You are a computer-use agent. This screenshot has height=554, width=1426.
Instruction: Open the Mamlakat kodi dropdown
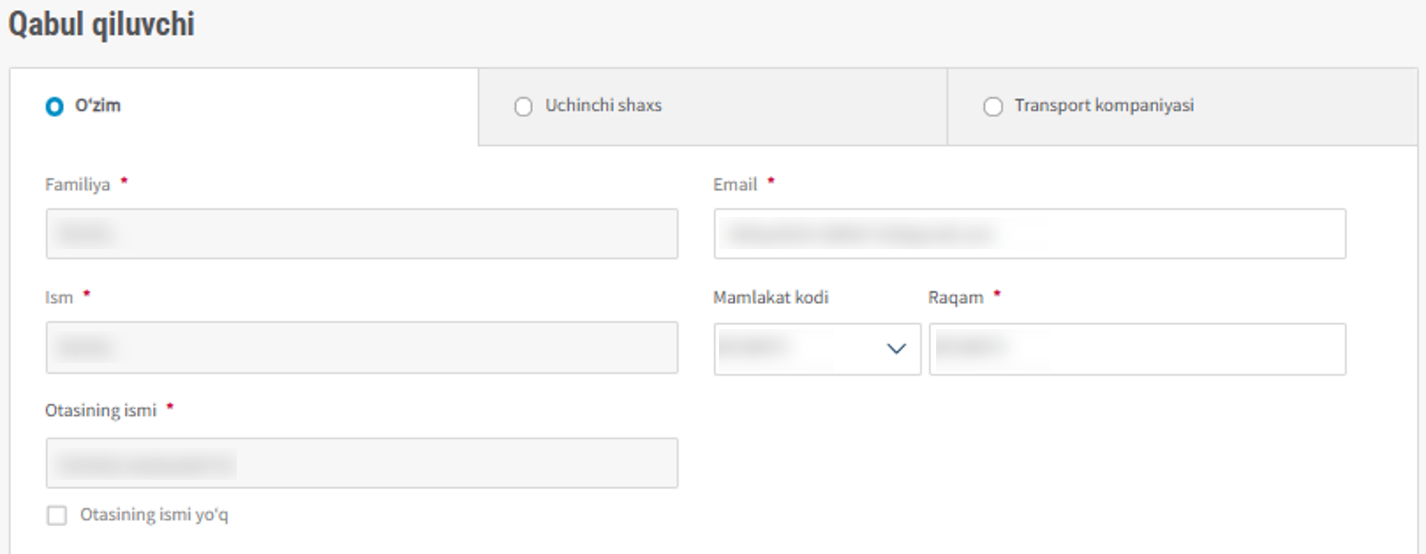pyautogui.click(x=817, y=349)
